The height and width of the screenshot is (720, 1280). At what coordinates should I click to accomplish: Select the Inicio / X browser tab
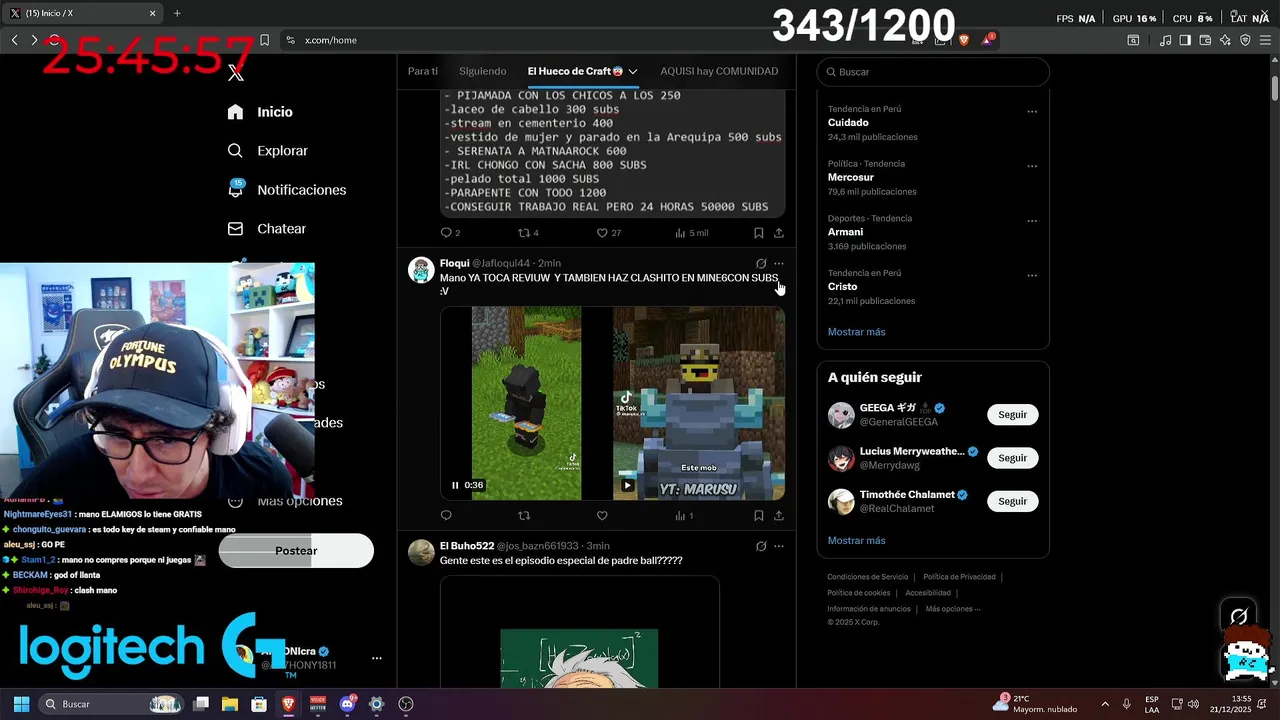click(x=85, y=13)
